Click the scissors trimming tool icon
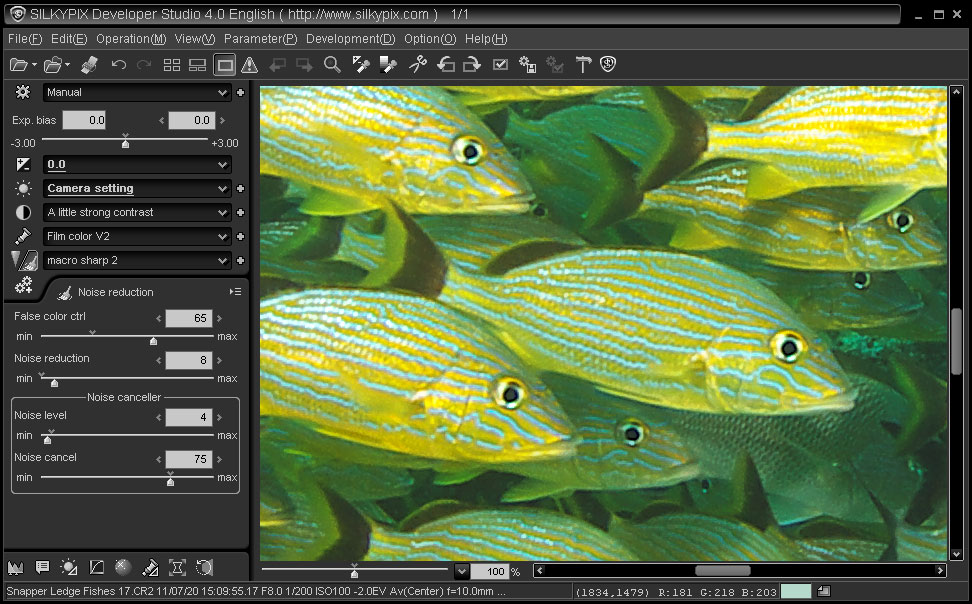972x604 pixels. click(x=418, y=65)
